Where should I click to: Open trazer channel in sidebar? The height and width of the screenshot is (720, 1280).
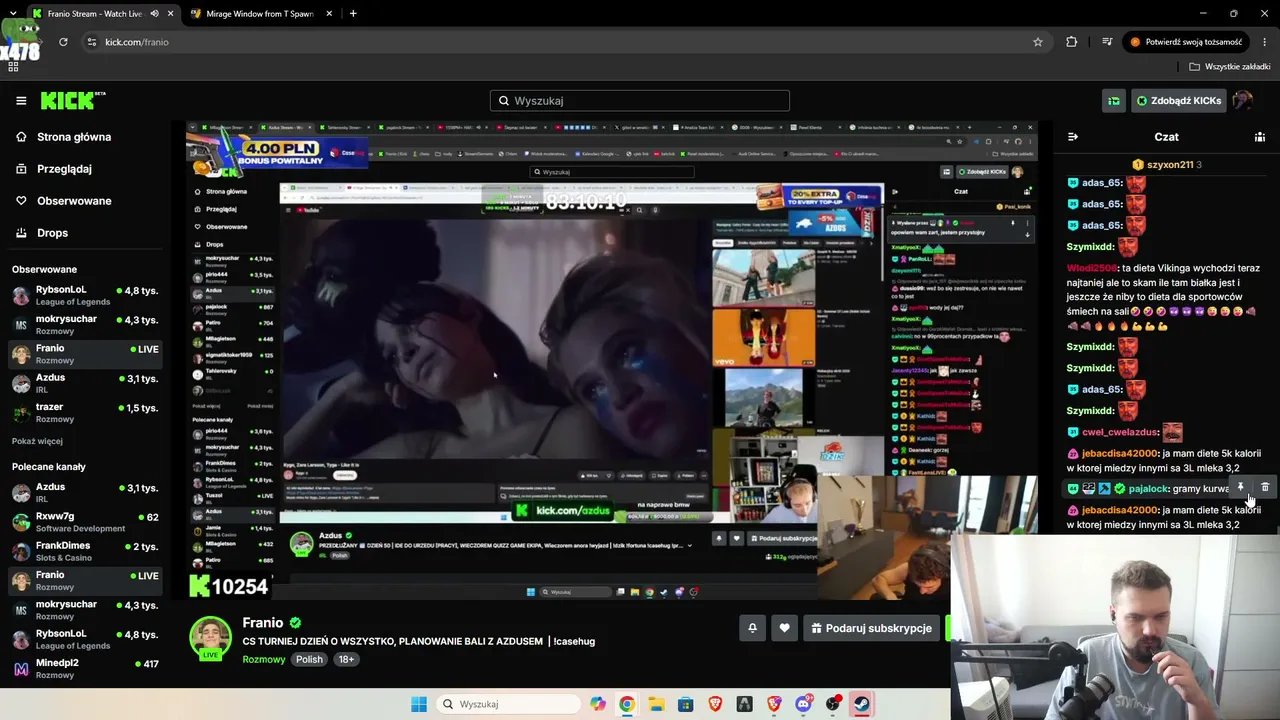point(85,412)
